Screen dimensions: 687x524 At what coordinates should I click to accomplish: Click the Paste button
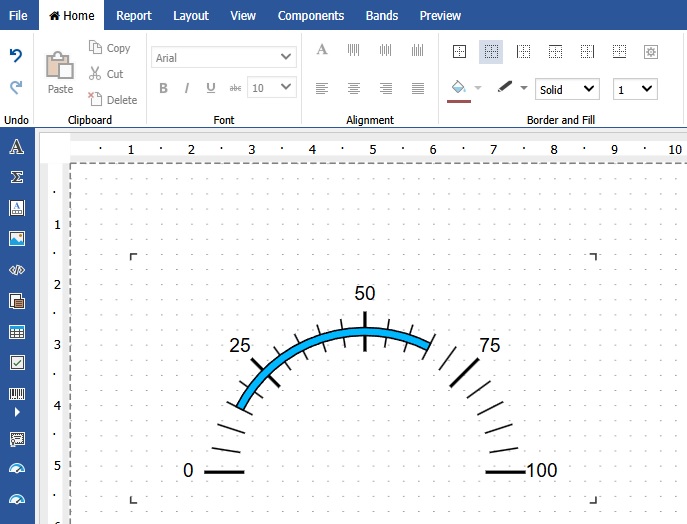[x=60, y=73]
